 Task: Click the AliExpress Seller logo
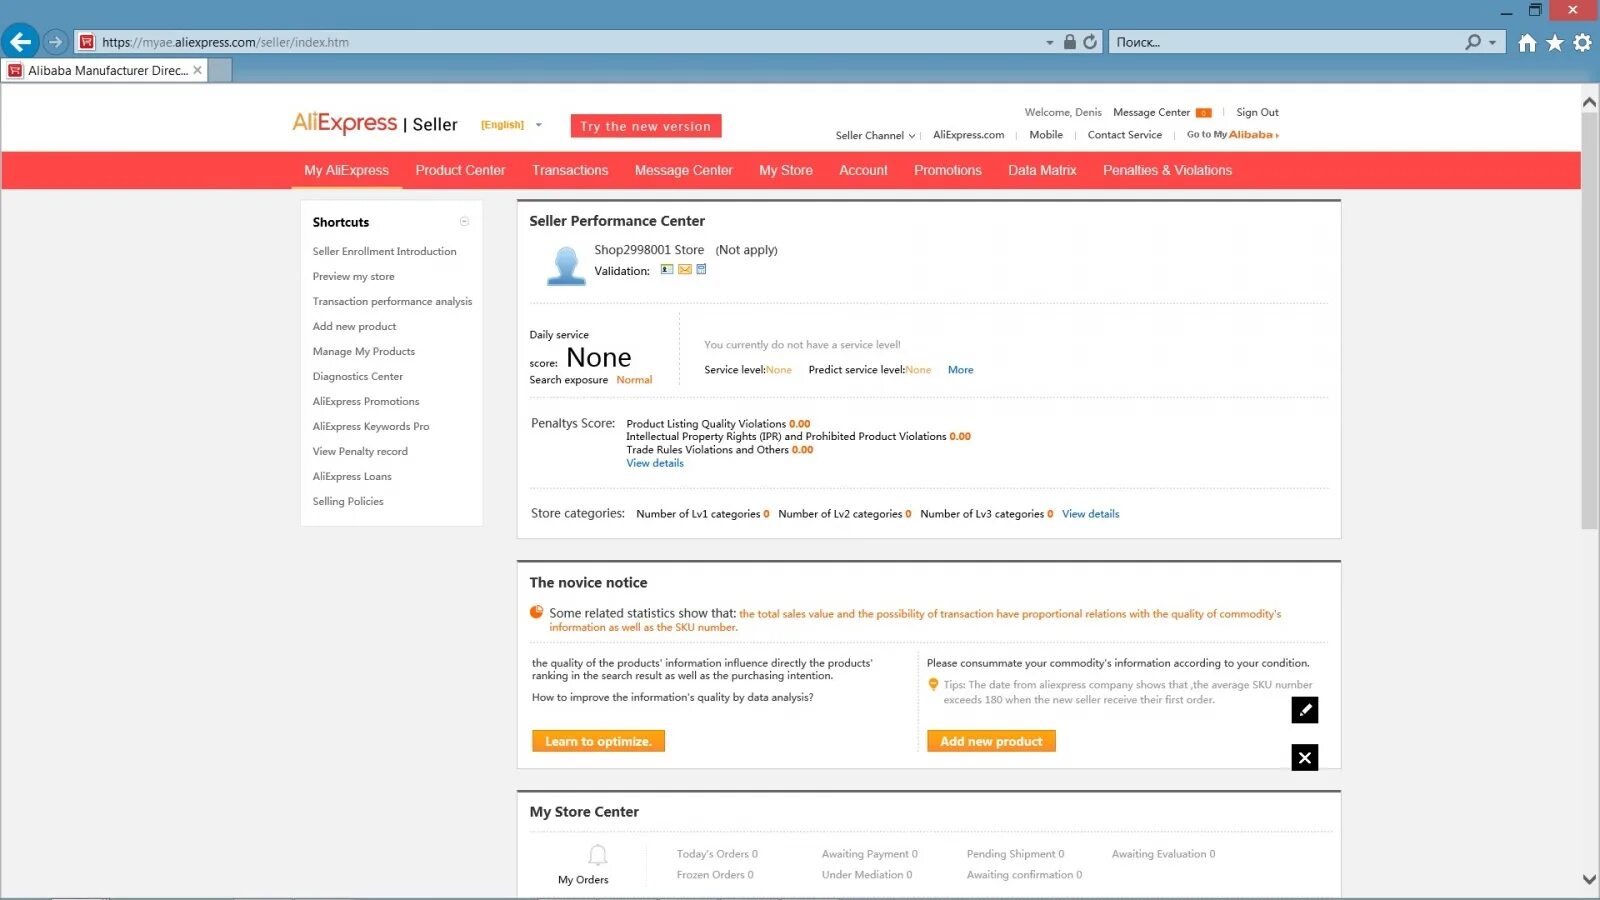[375, 123]
